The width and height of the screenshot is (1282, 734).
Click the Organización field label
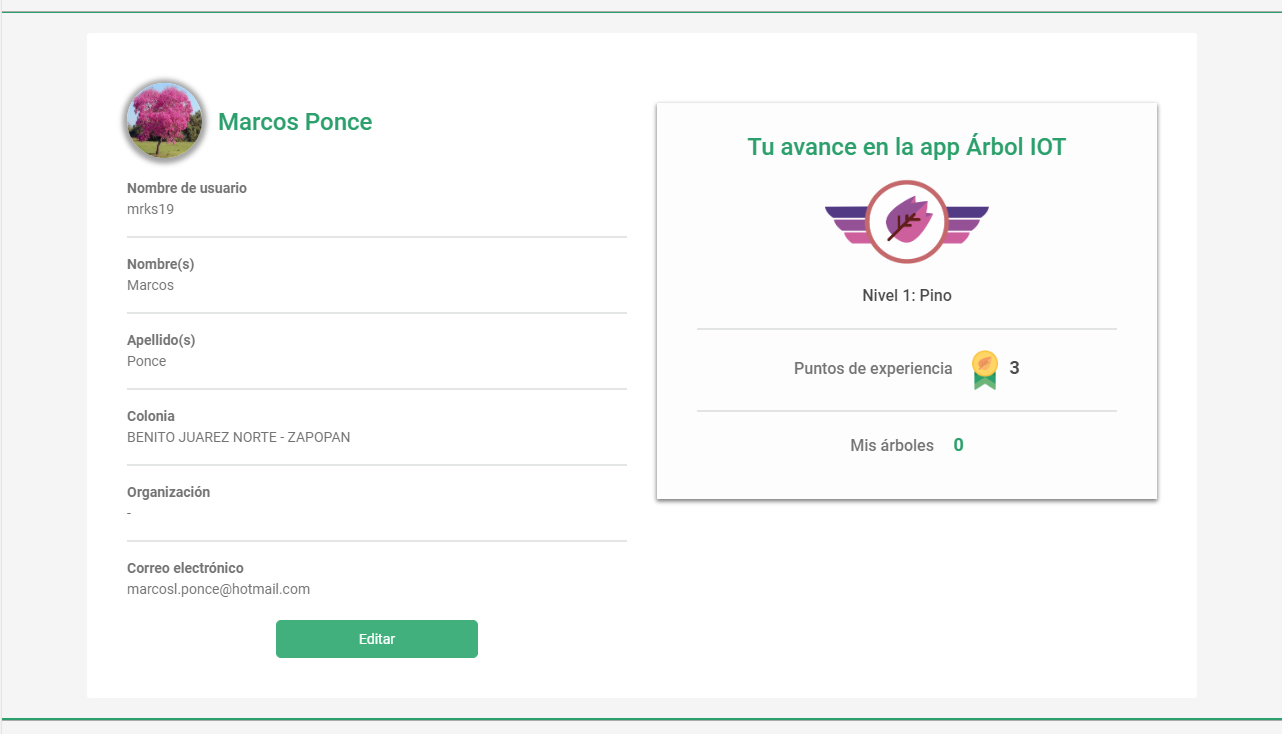click(169, 492)
